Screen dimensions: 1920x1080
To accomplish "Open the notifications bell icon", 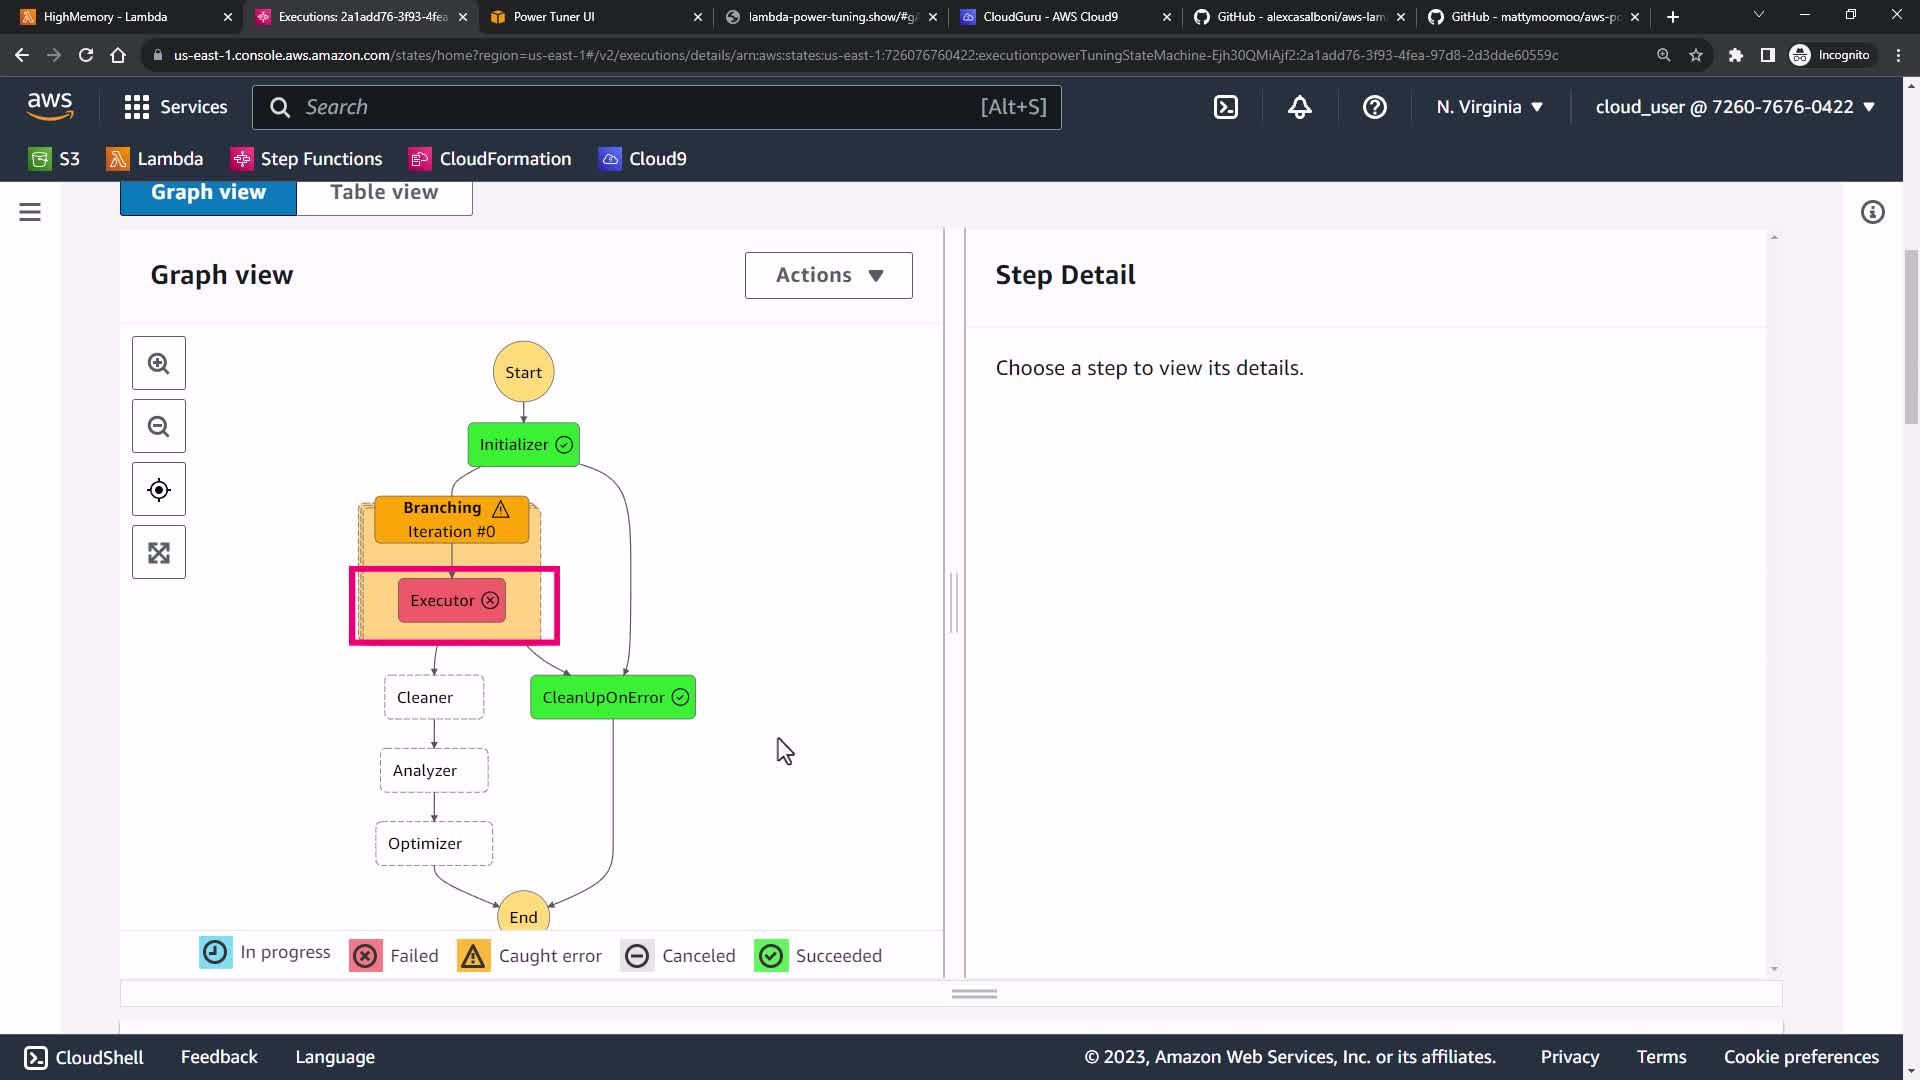I will click(x=1299, y=107).
